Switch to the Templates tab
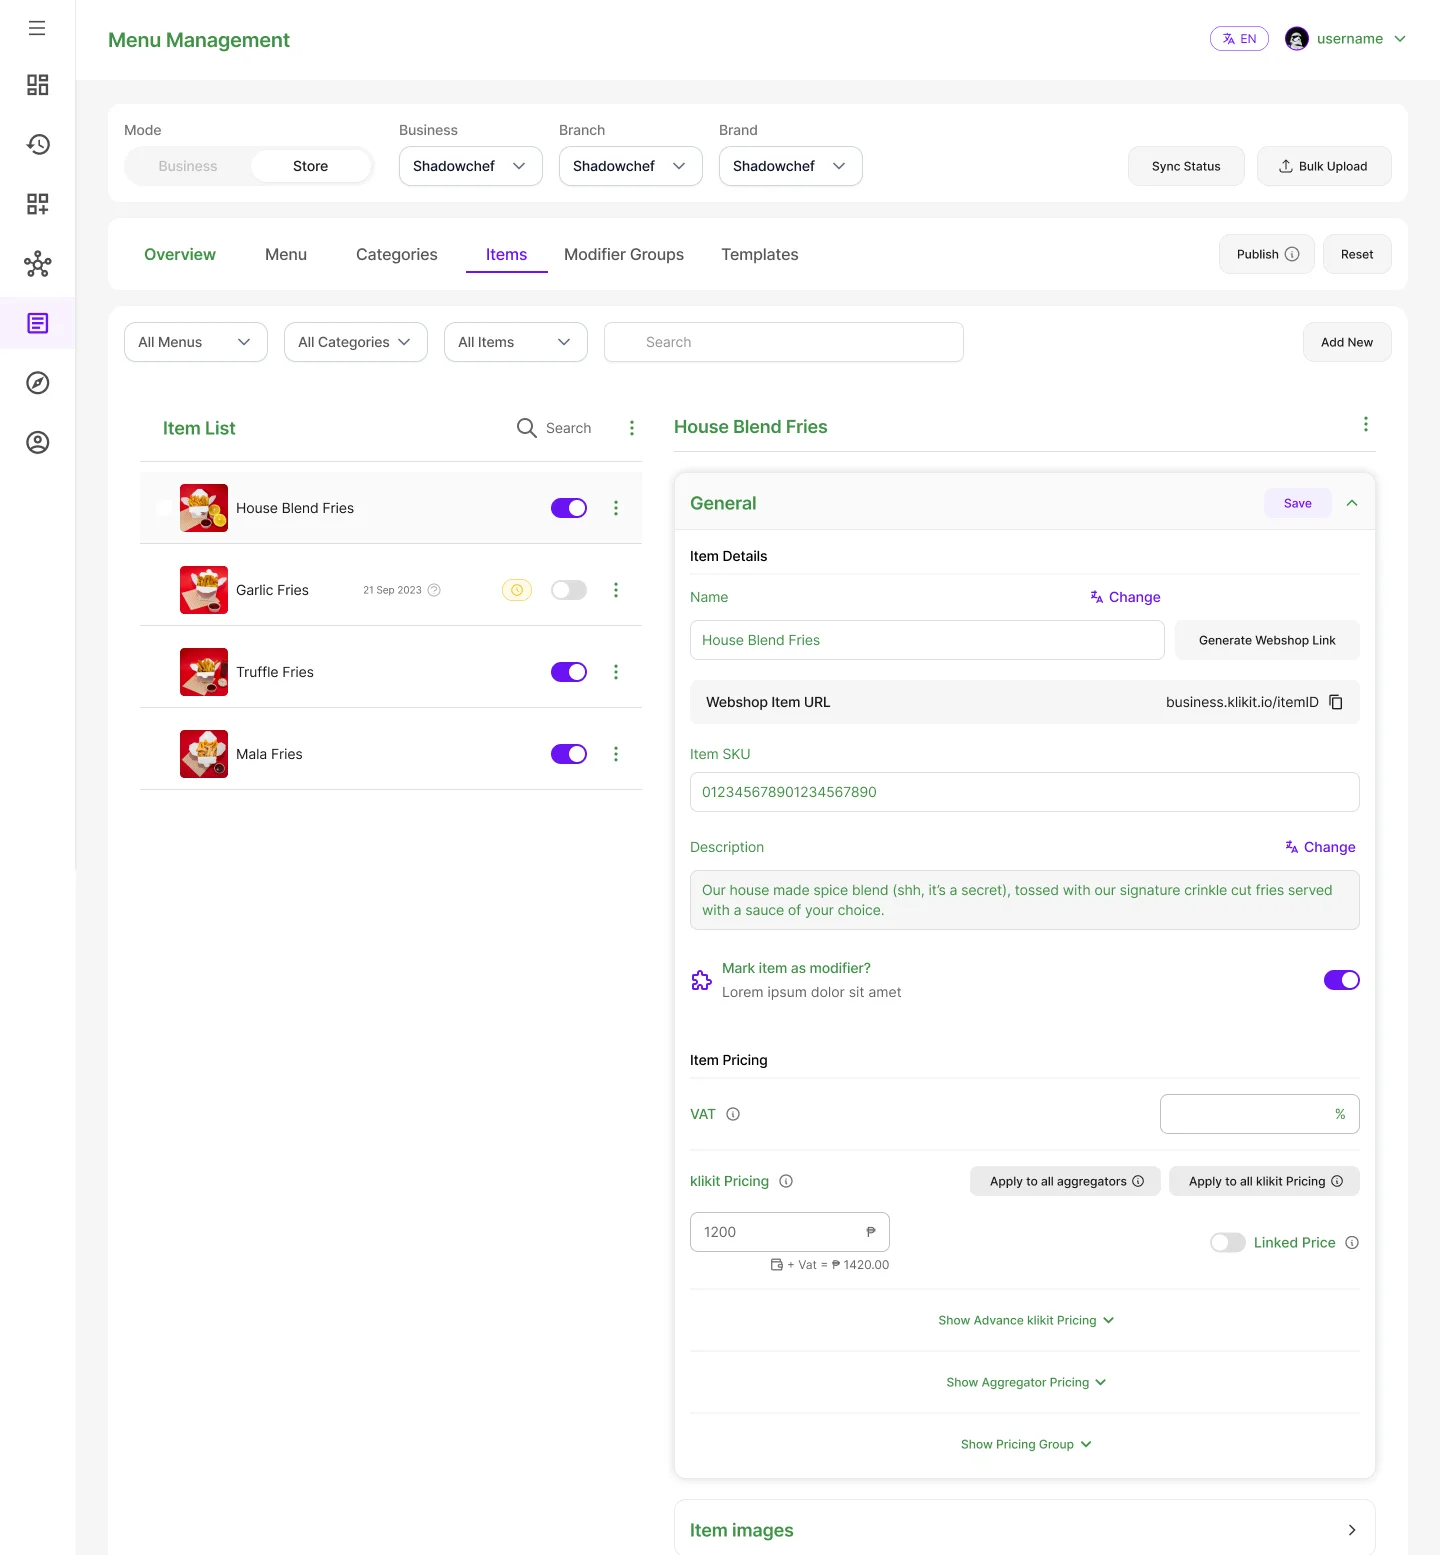This screenshot has height=1555, width=1440. pyautogui.click(x=760, y=254)
